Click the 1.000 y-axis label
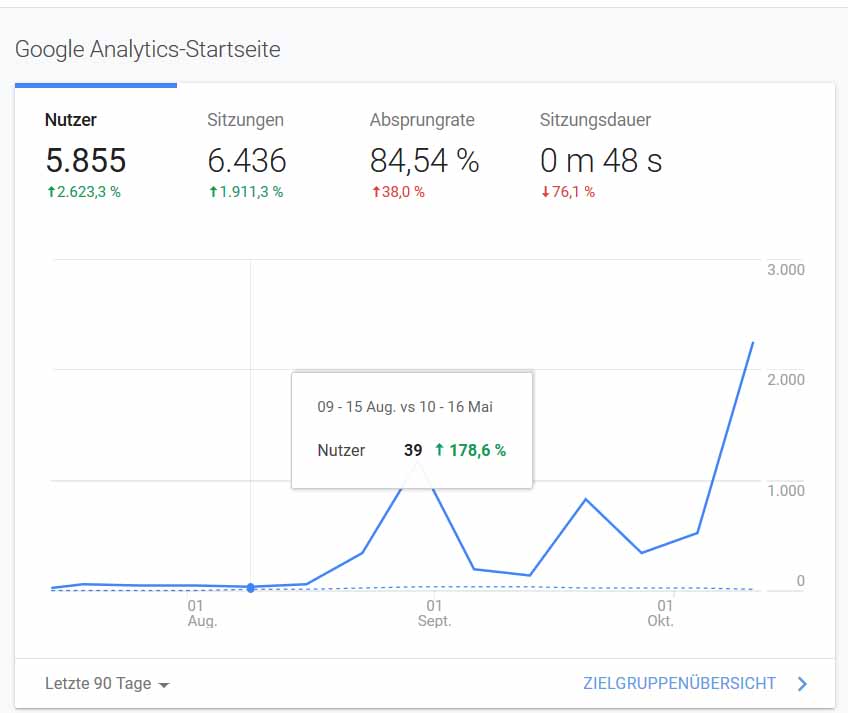This screenshot has height=713, width=848. (x=786, y=491)
